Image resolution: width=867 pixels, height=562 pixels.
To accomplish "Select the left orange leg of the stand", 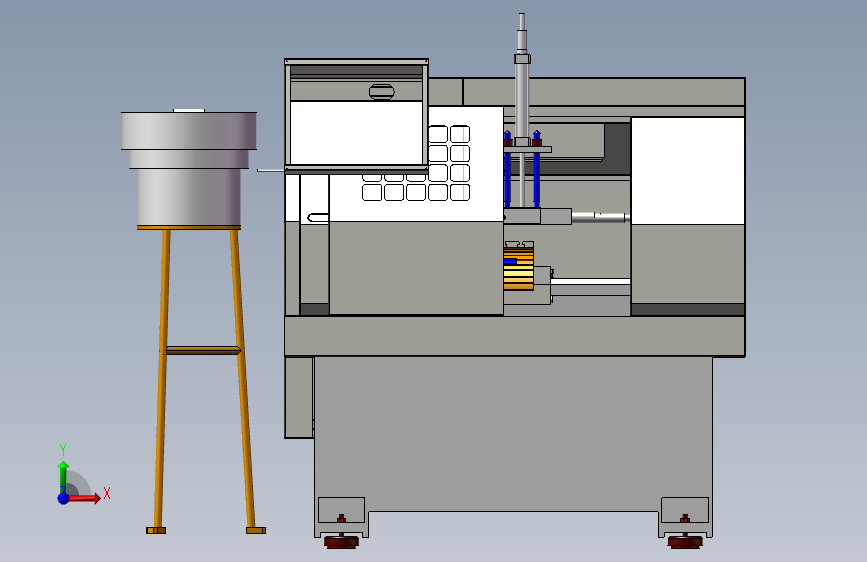I will point(162,379).
